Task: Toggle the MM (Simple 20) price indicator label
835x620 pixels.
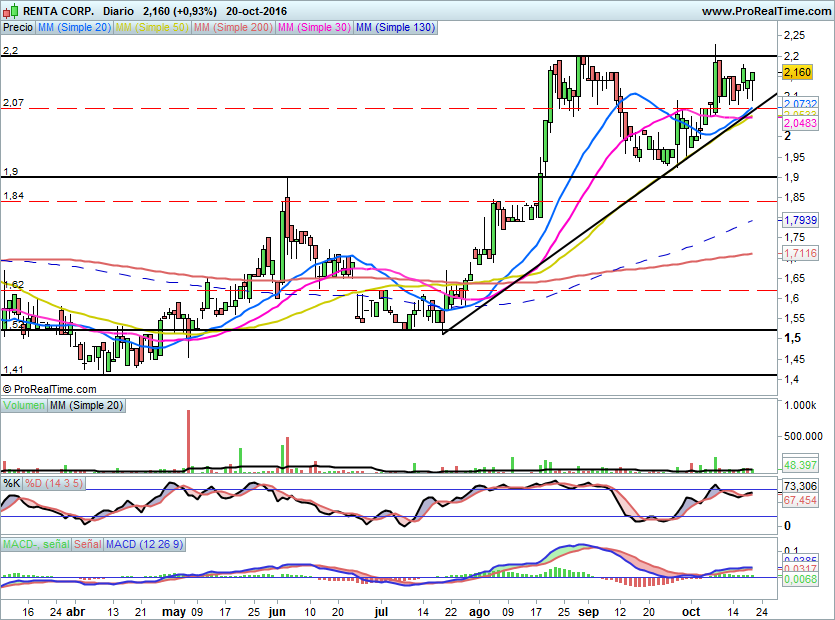Action: [74, 28]
